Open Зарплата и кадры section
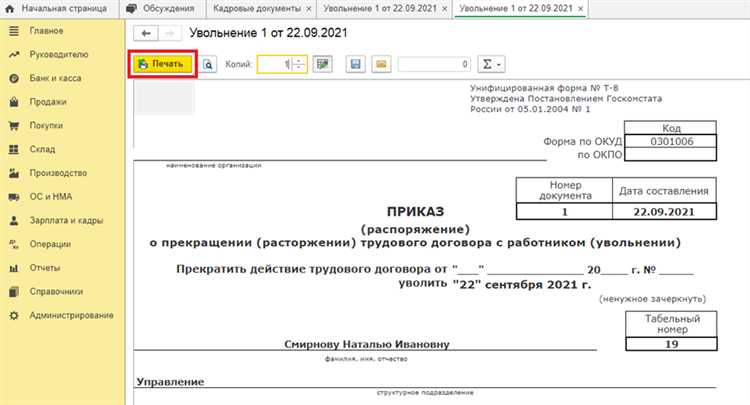The image size is (750, 405). pos(66,220)
